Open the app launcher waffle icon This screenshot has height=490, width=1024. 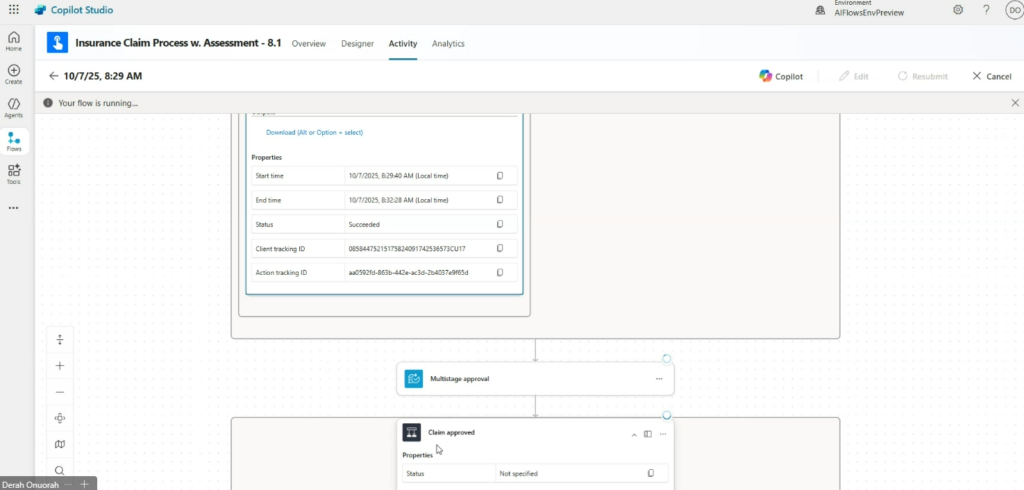[13, 10]
